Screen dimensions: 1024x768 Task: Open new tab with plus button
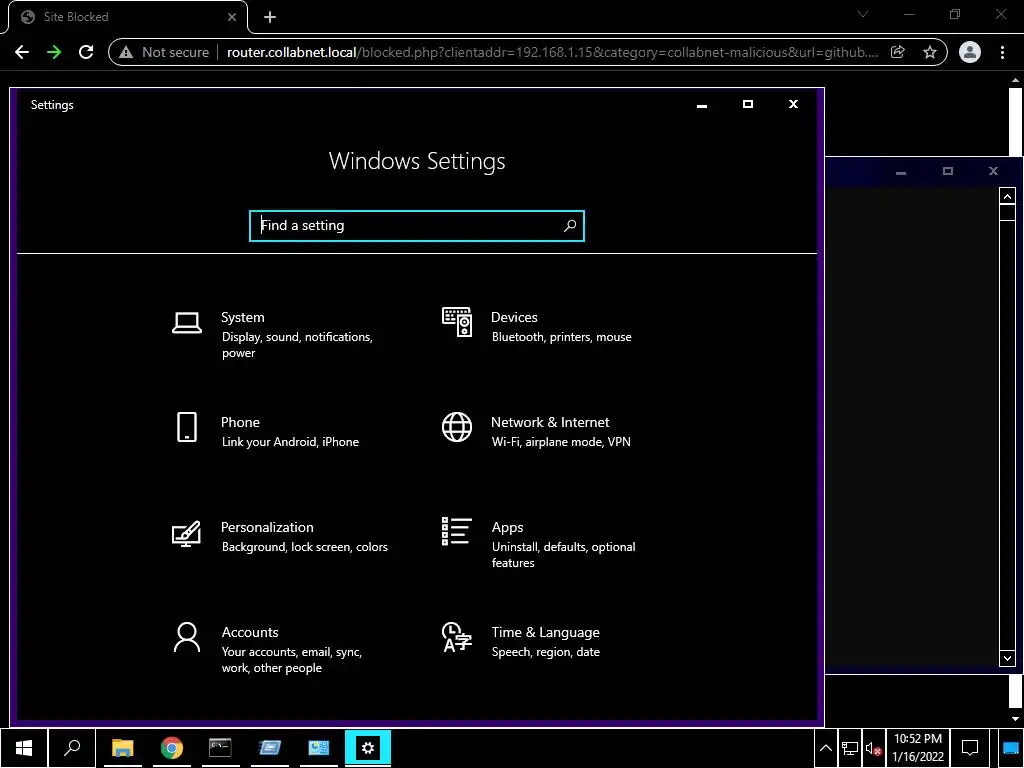[x=270, y=17]
